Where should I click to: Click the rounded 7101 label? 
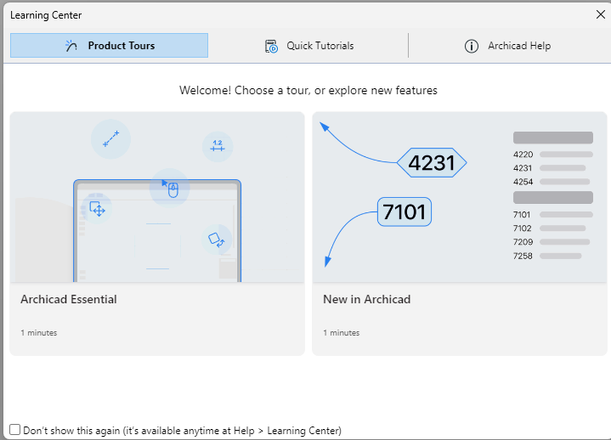tap(404, 212)
